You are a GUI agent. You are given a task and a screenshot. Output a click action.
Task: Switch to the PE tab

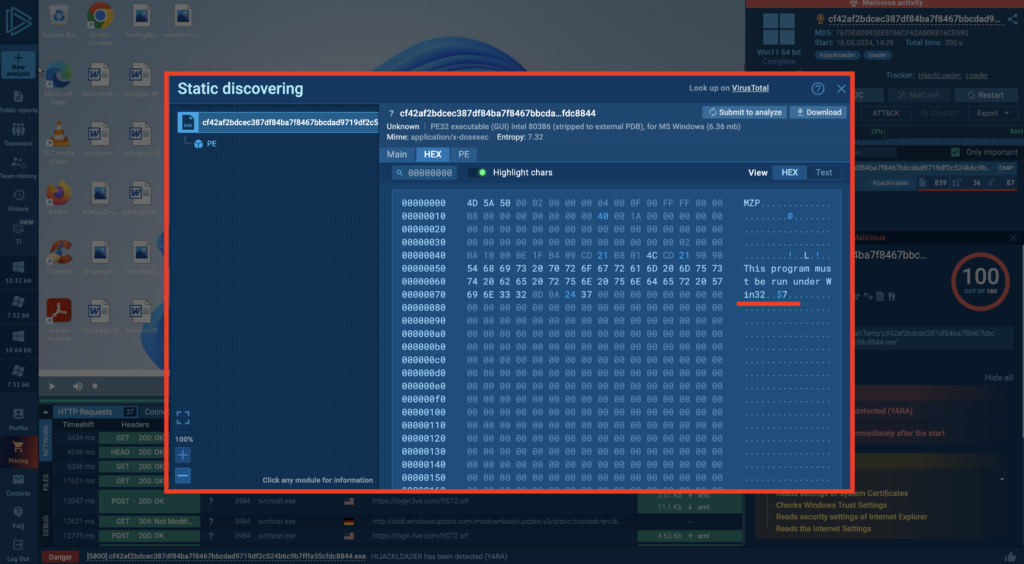point(463,155)
